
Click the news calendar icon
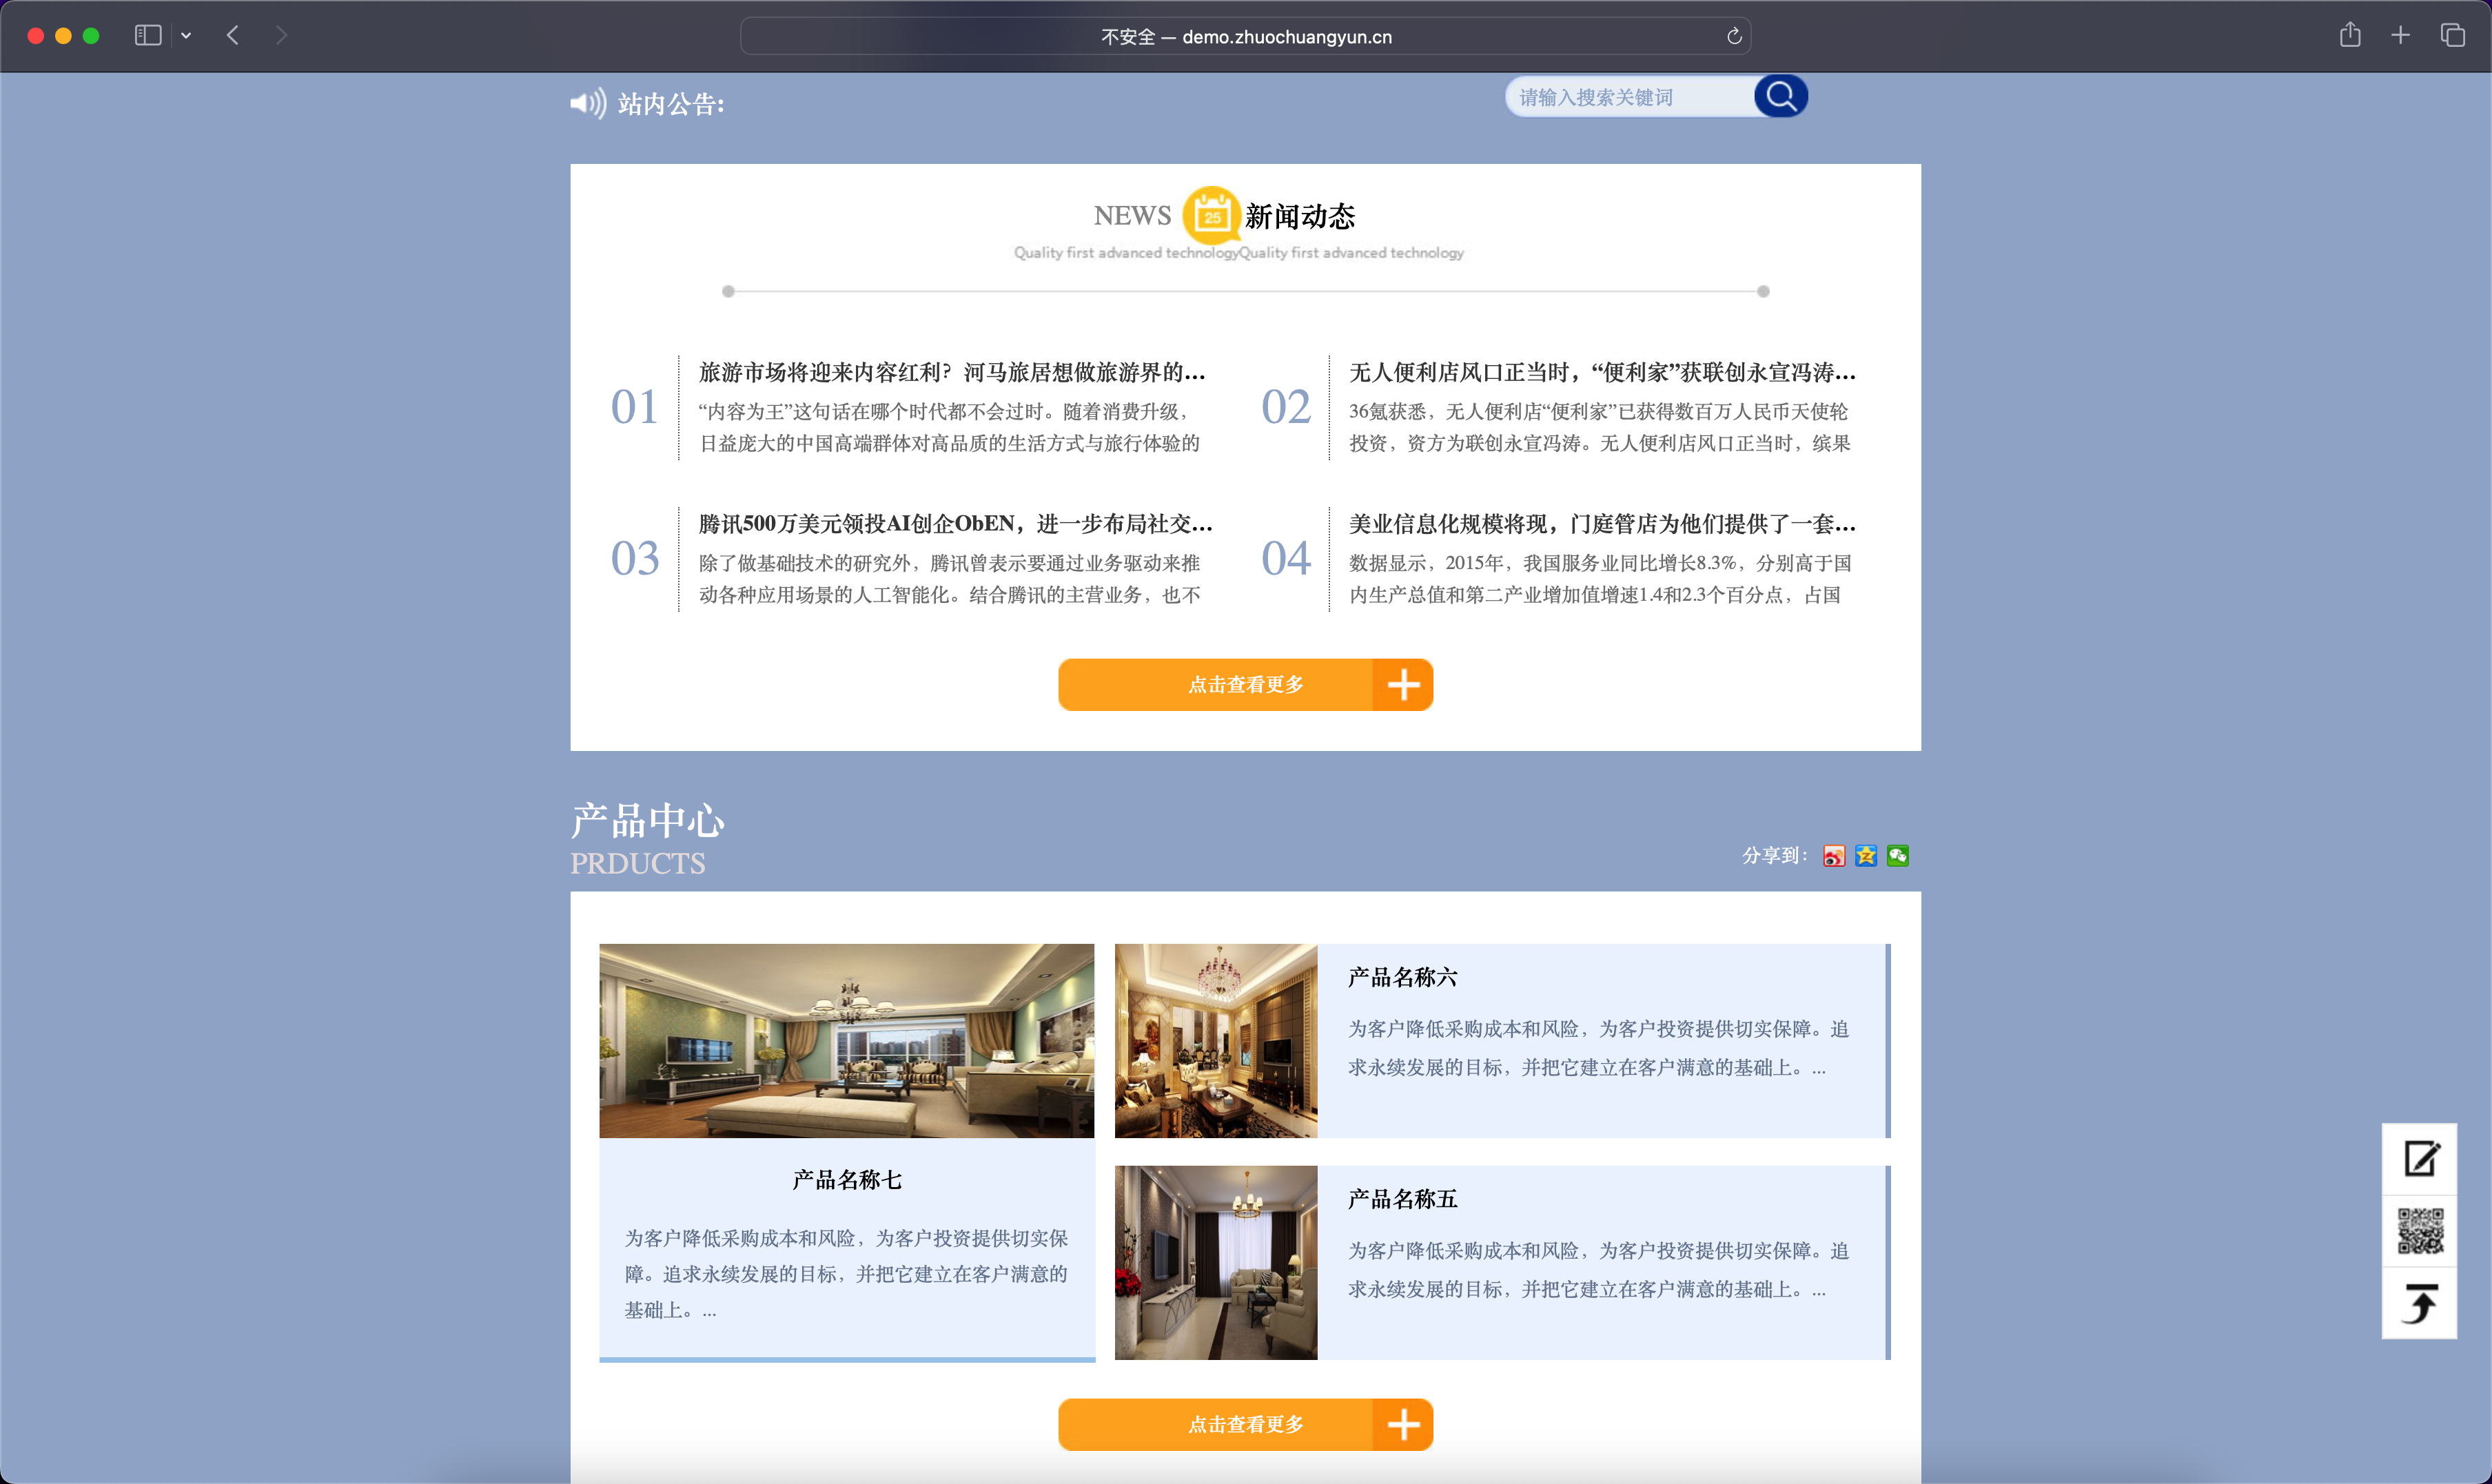[1211, 215]
